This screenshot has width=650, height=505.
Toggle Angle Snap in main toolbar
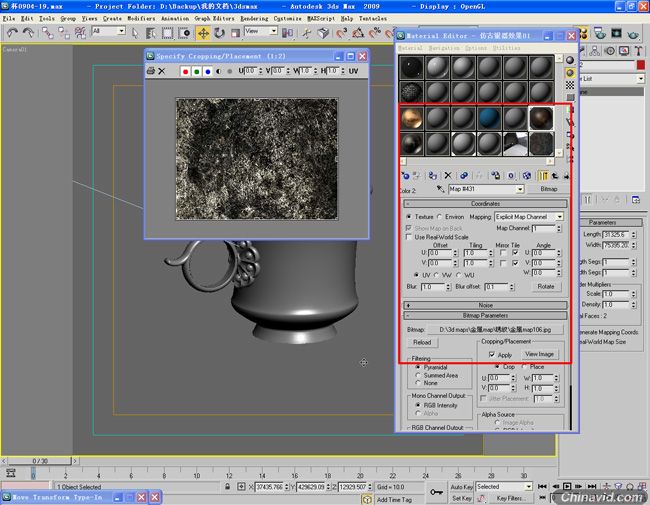pyautogui.click(x=358, y=33)
